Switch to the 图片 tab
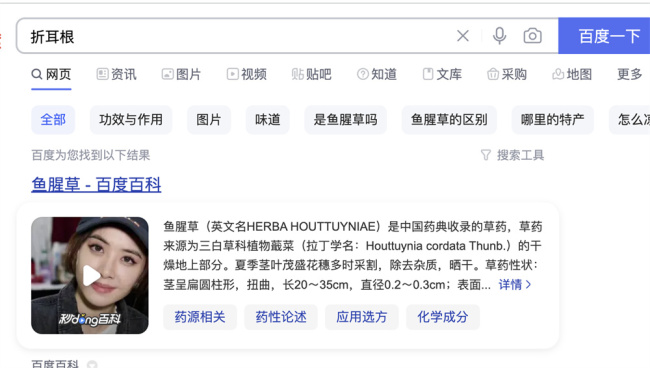The width and height of the screenshot is (650, 368). [x=181, y=75]
